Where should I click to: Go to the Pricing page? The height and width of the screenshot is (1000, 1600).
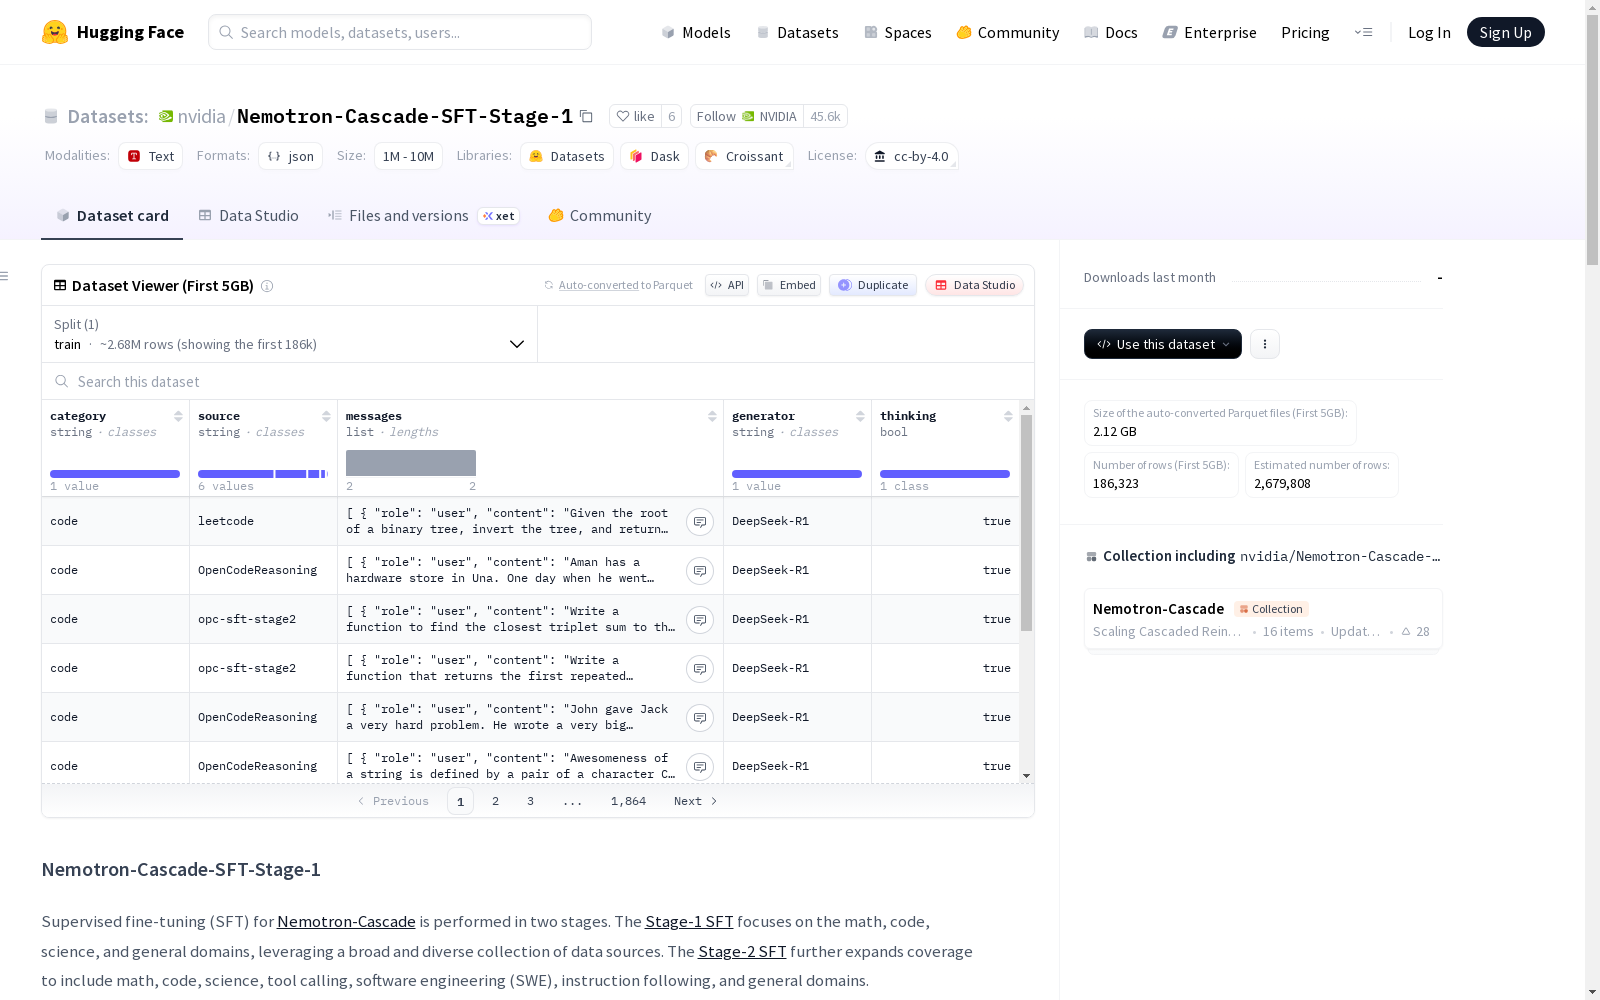(1305, 32)
